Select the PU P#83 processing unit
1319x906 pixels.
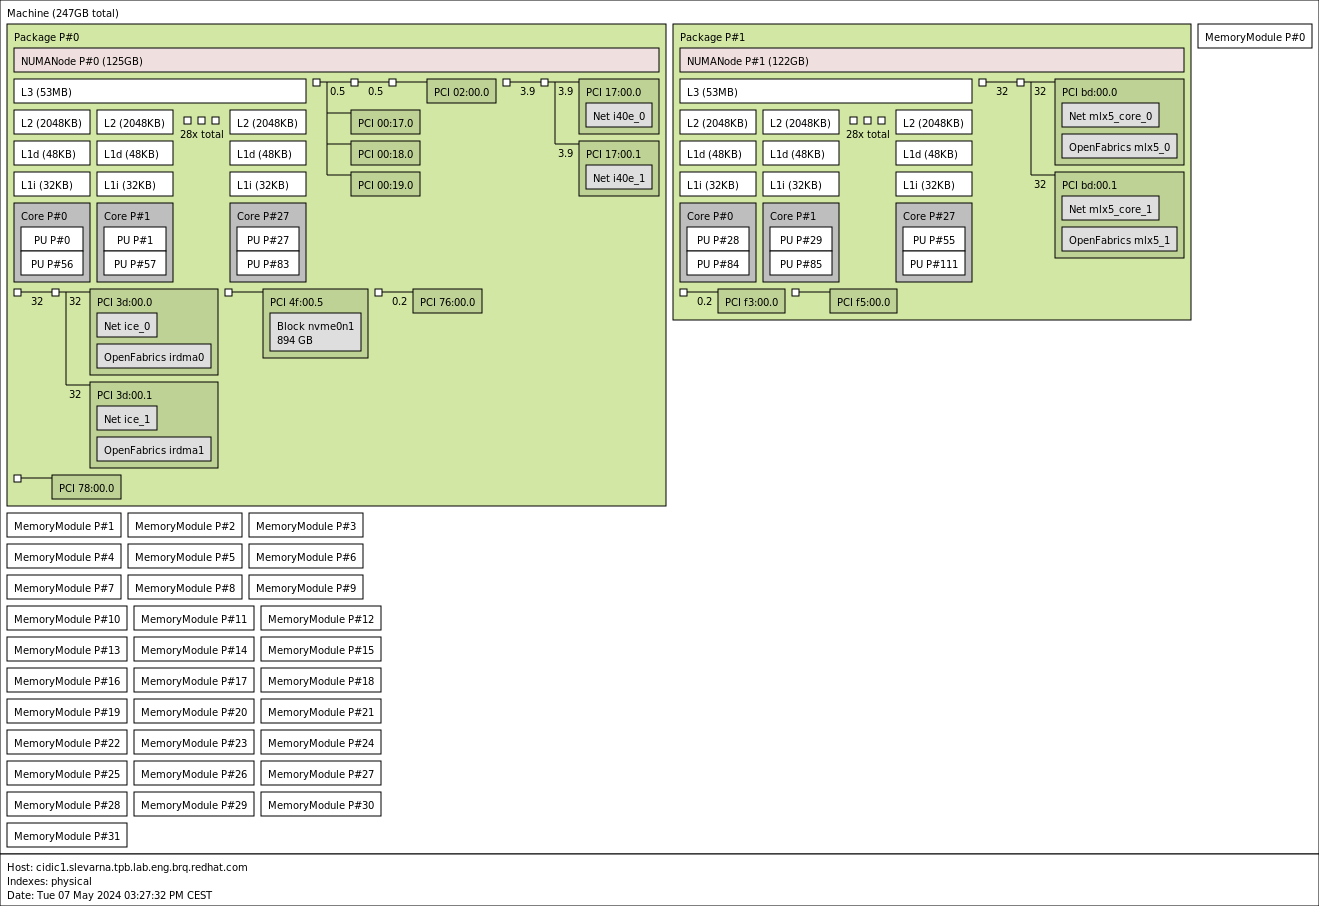[x=268, y=264]
